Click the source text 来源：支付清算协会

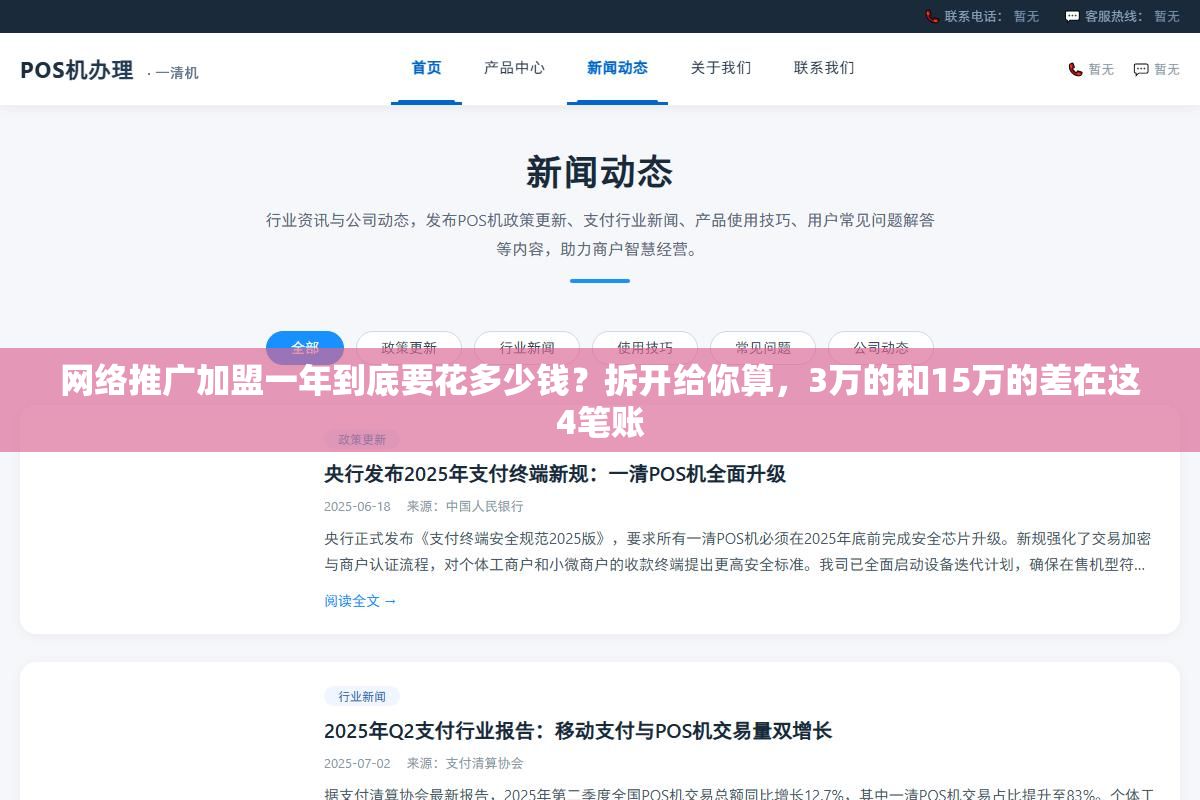pos(465,763)
